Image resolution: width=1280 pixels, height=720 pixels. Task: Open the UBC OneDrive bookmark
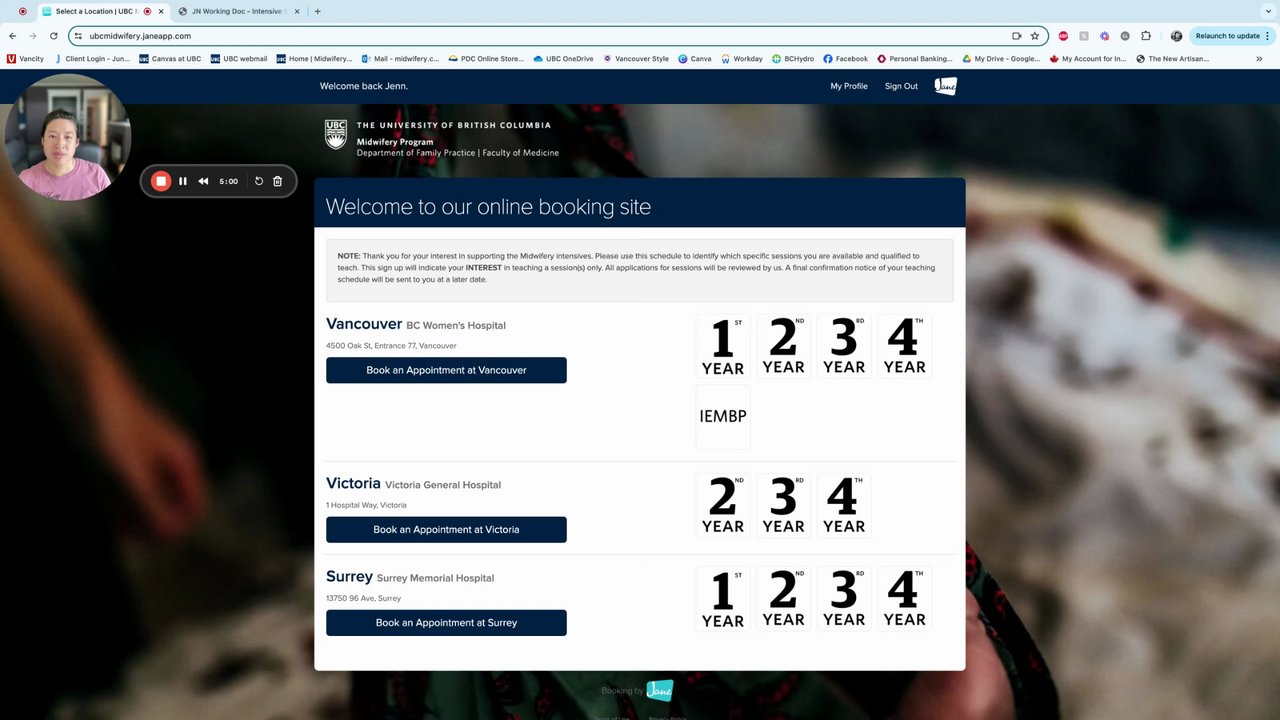[x=563, y=59]
